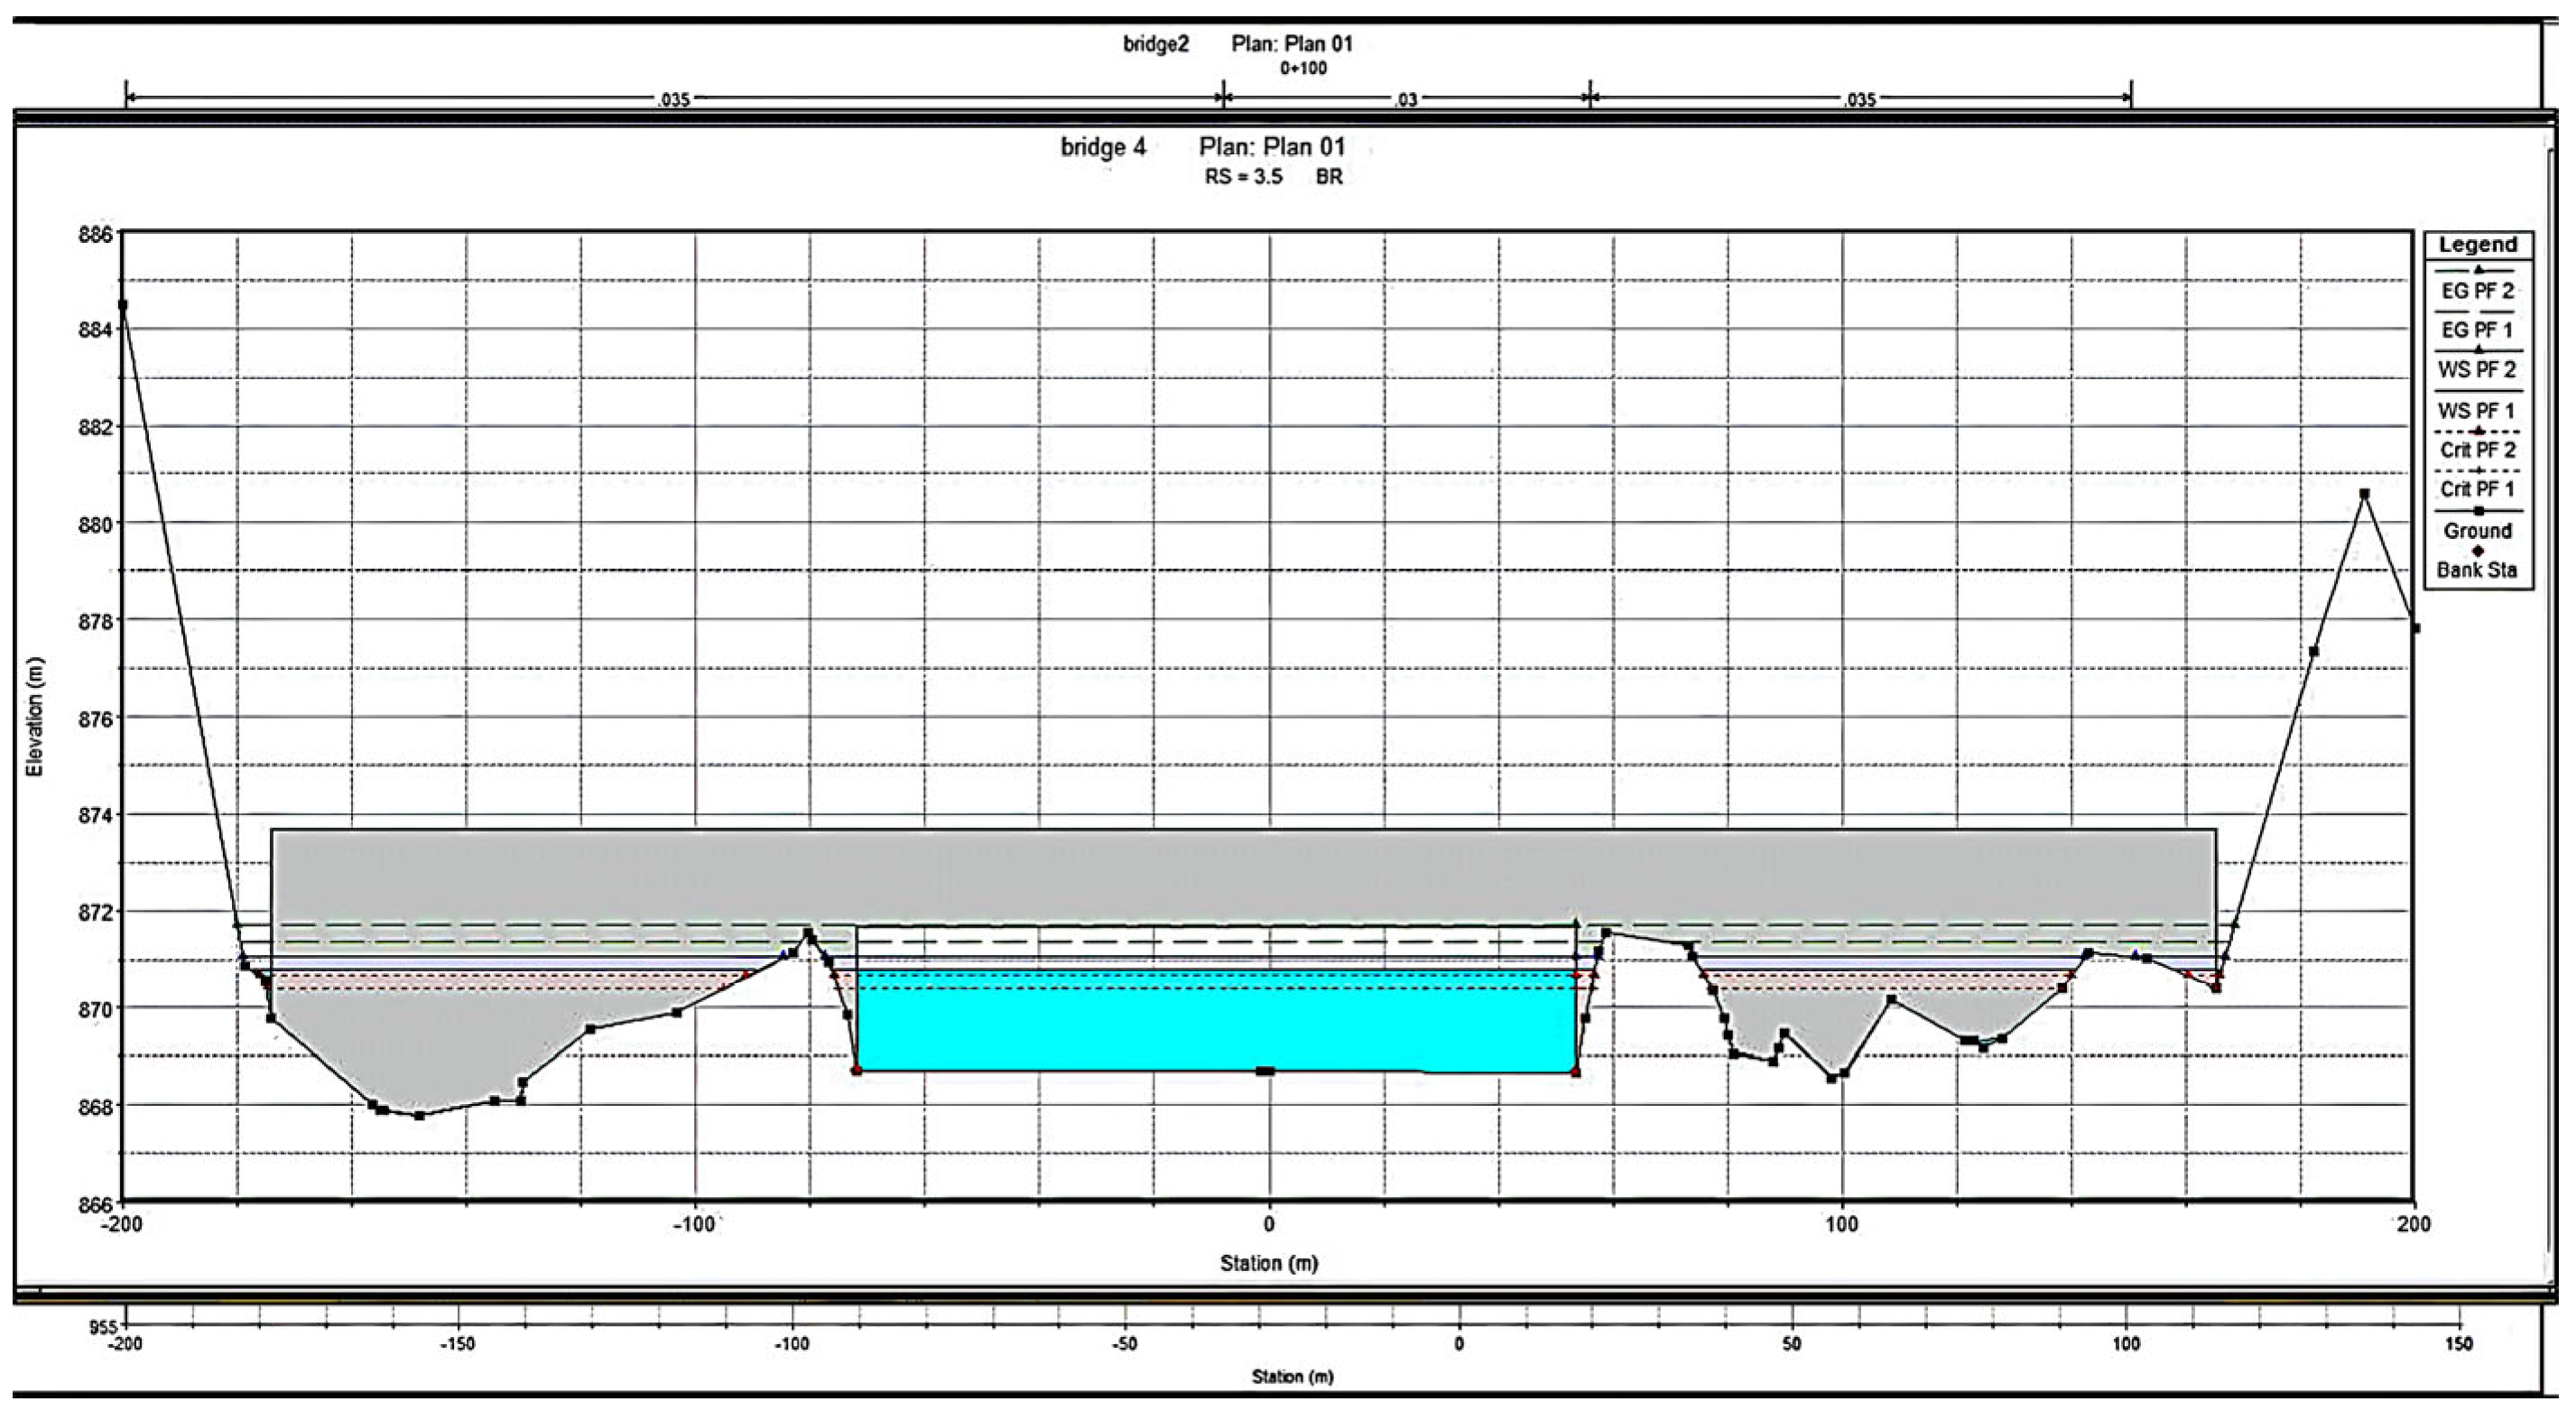Click the Legend header box
This screenshot has height=1420, width=2576.
[2476, 245]
